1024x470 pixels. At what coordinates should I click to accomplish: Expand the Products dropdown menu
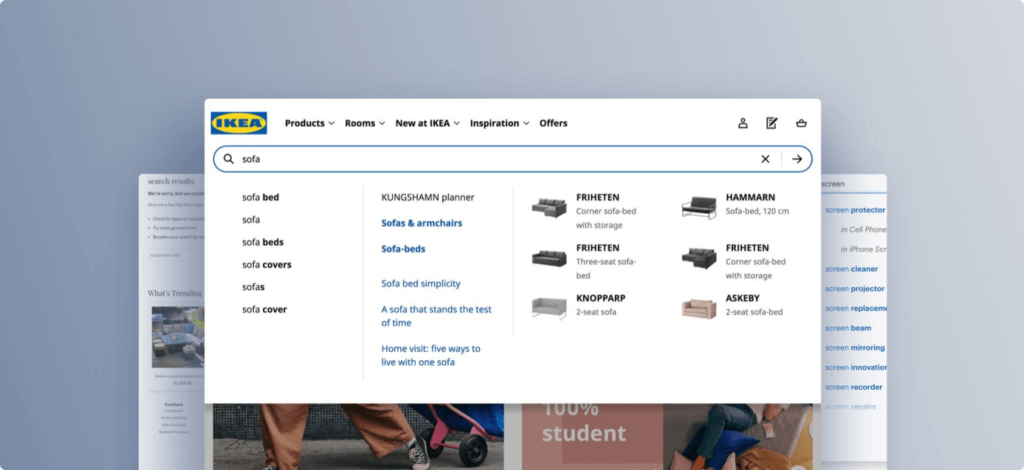tap(310, 123)
